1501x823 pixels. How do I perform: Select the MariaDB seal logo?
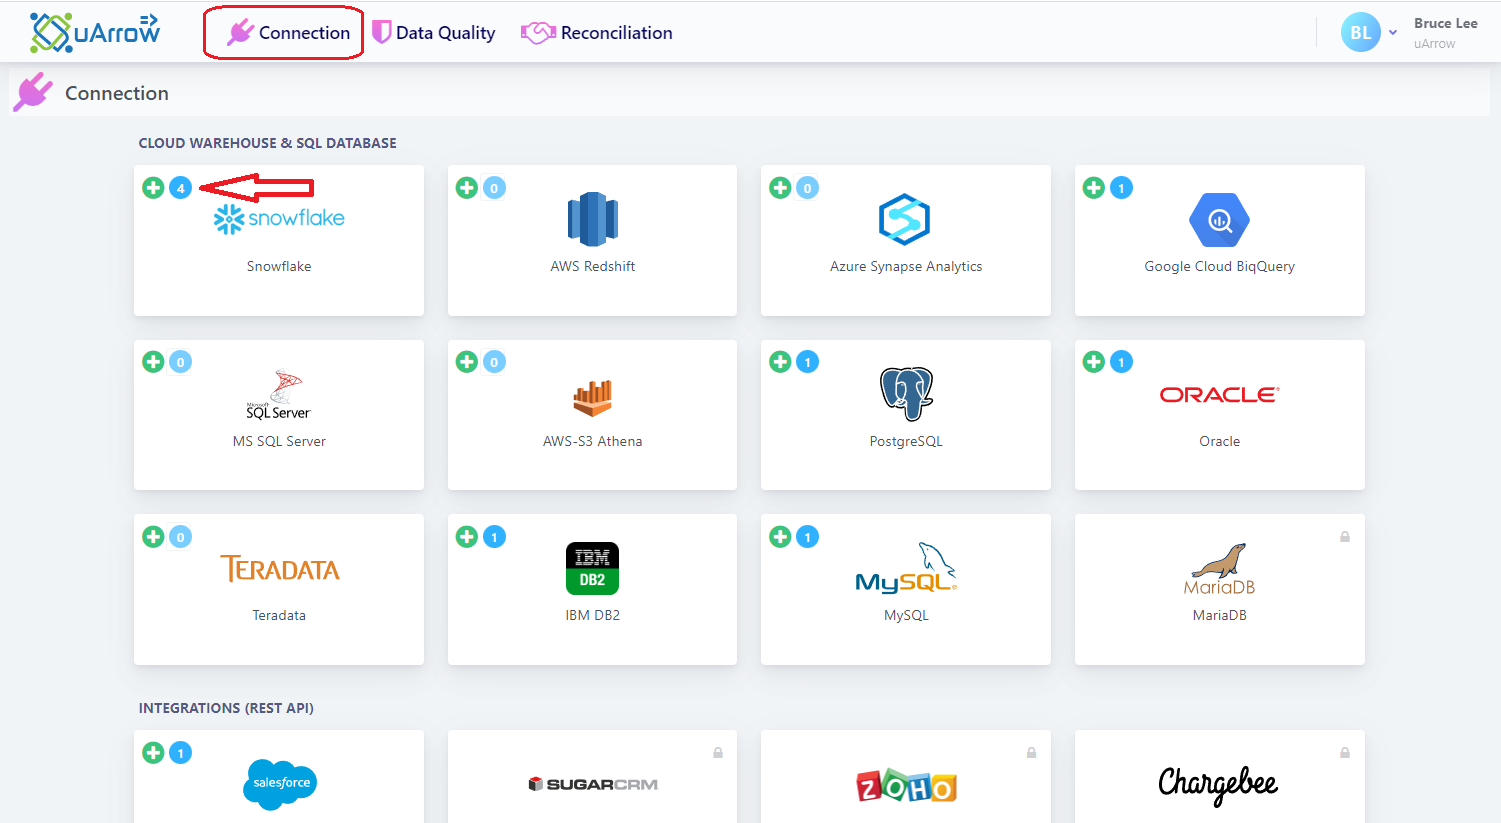(1219, 570)
